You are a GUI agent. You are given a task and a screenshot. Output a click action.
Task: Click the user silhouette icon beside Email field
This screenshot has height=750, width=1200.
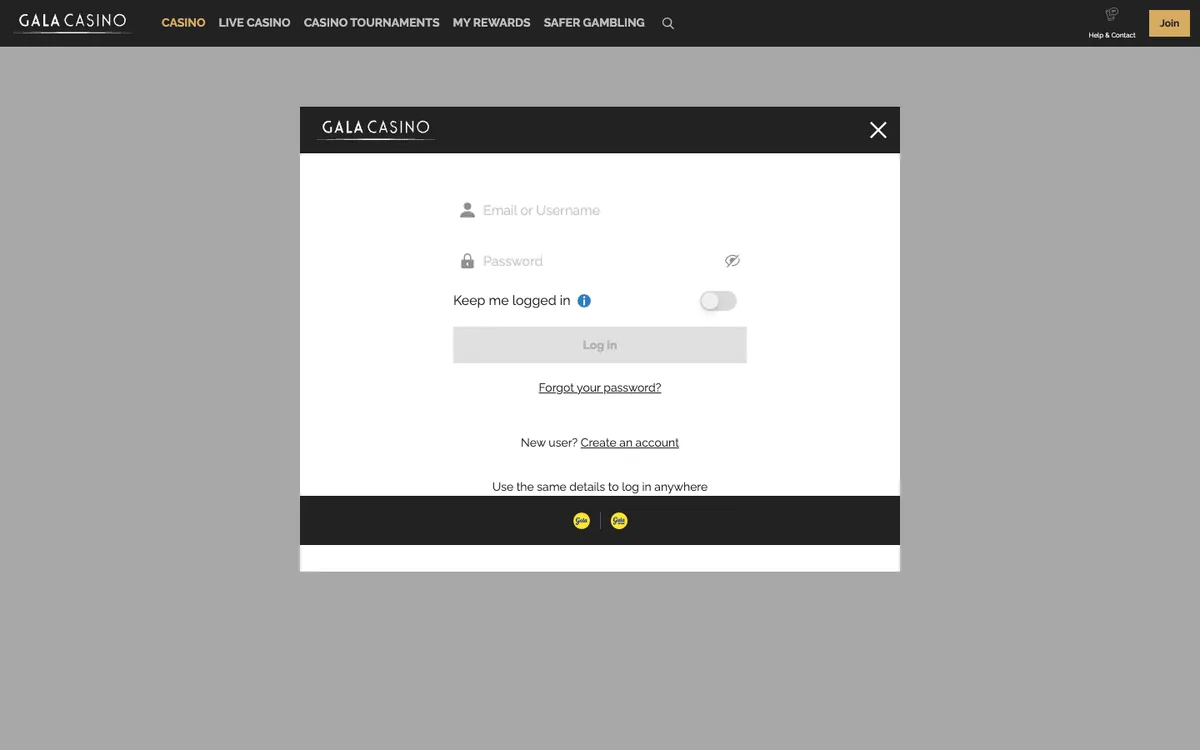click(x=467, y=210)
